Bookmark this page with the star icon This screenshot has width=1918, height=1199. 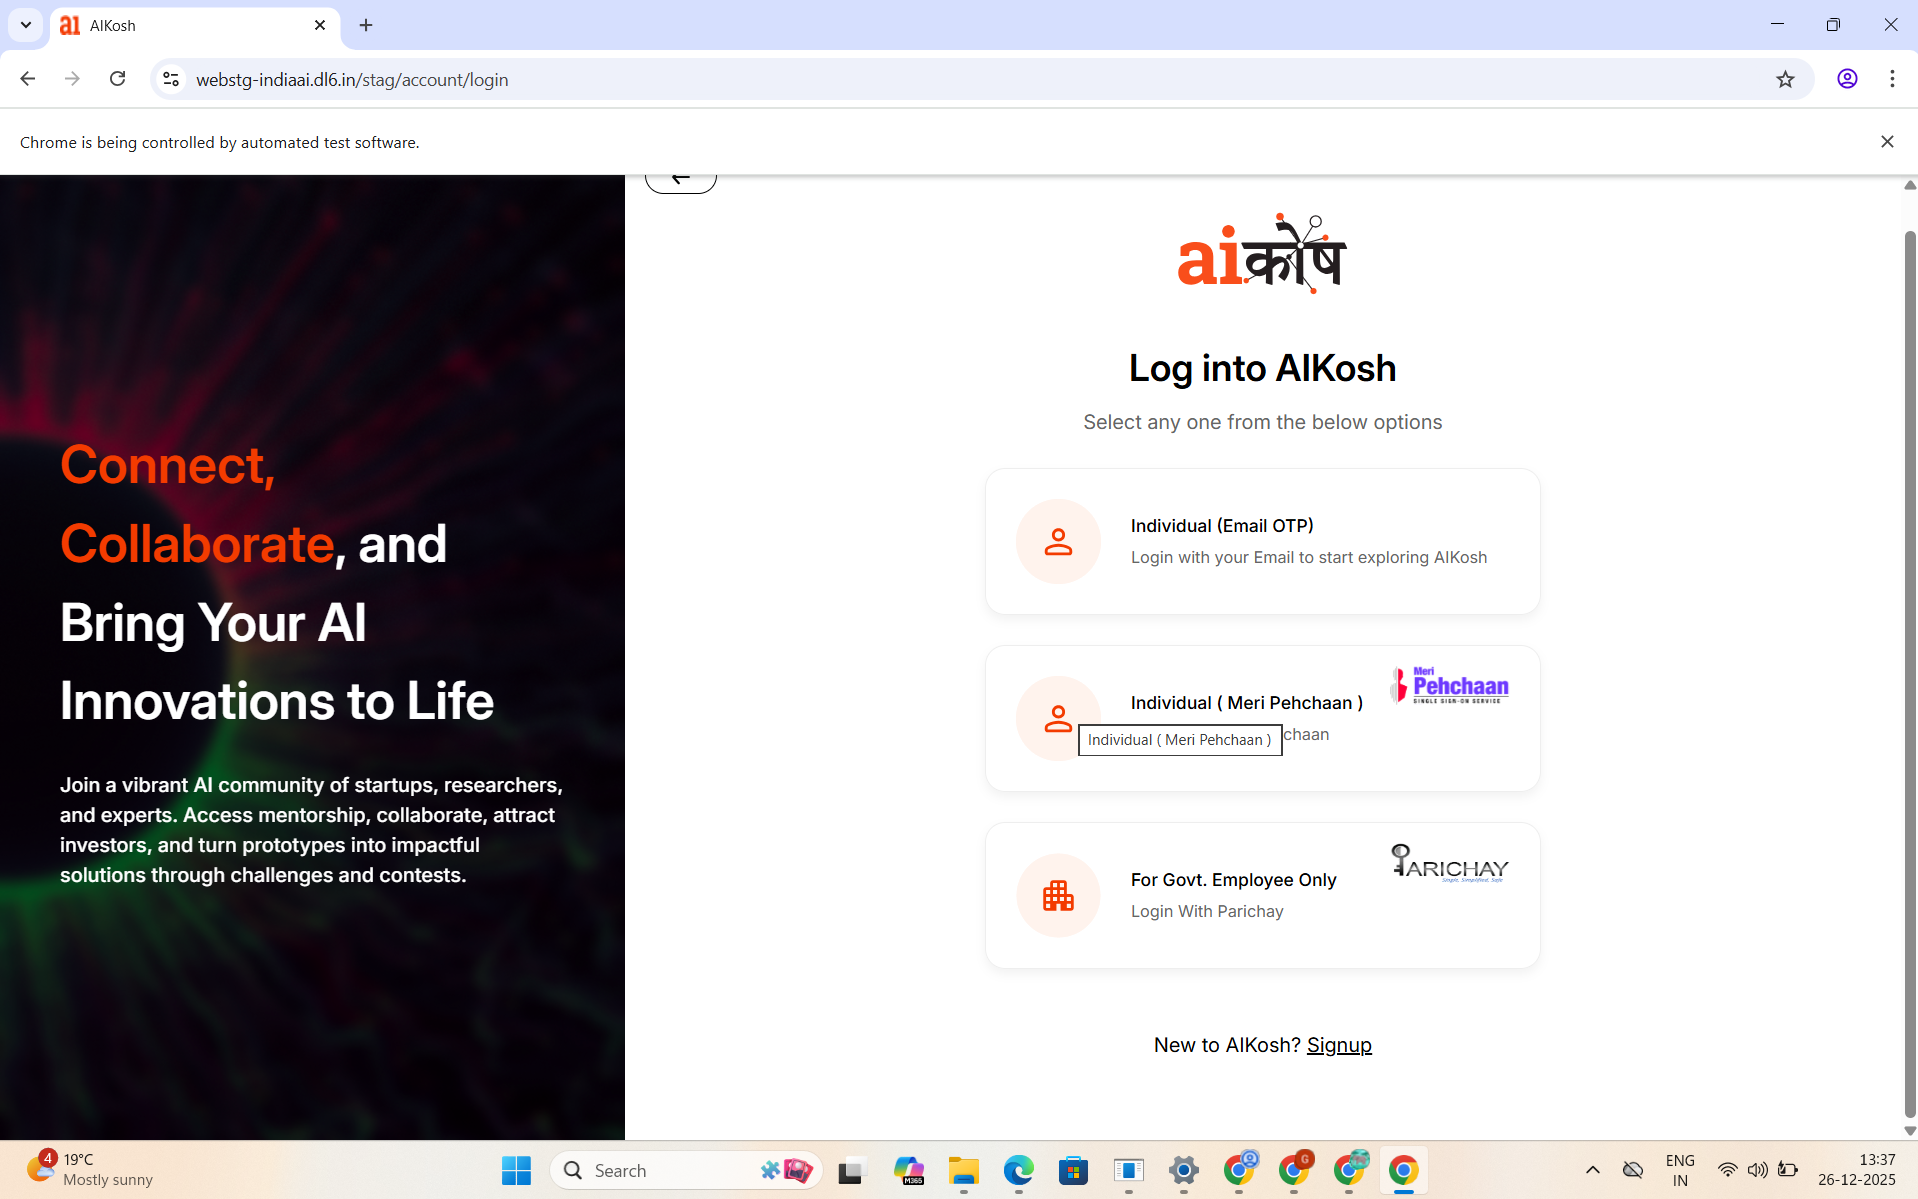pyautogui.click(x=1785, y=79)
